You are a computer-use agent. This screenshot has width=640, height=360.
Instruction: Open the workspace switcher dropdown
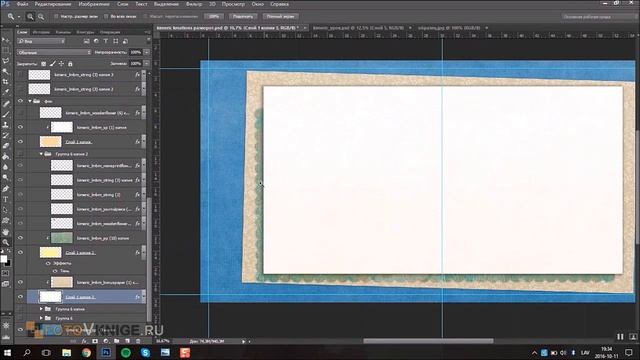point(600,17)
